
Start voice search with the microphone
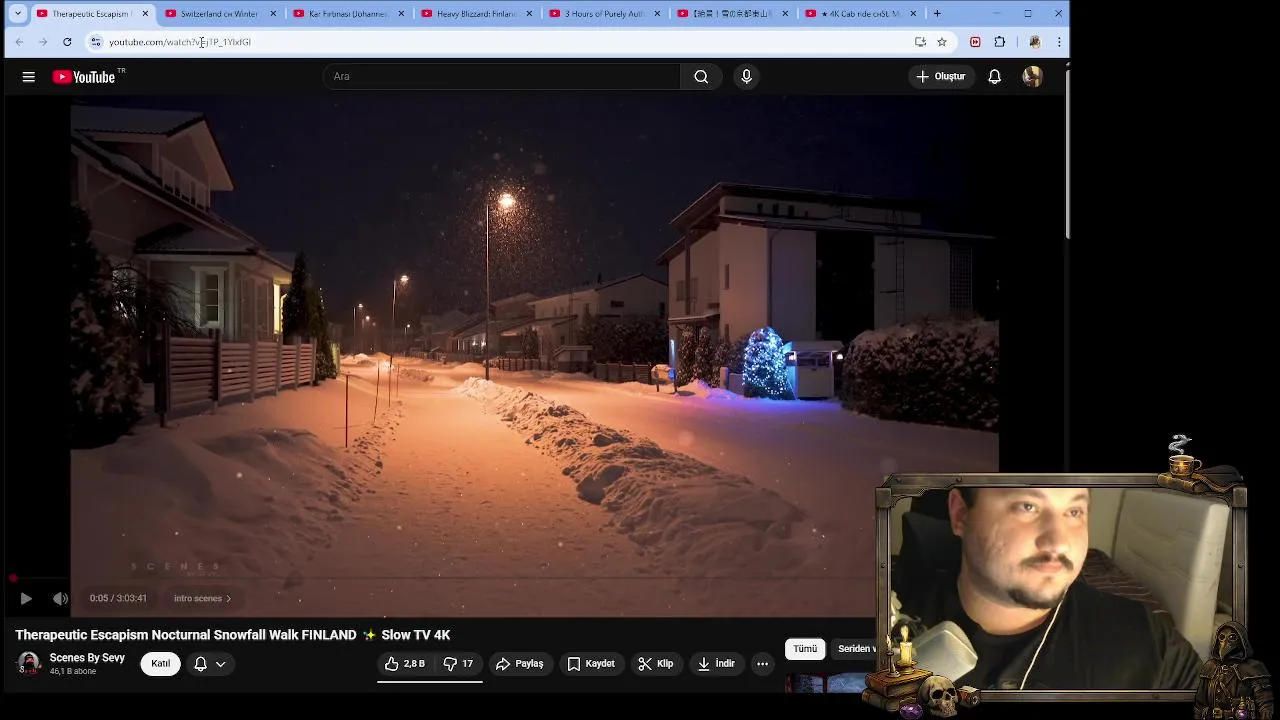coord(746,77)
